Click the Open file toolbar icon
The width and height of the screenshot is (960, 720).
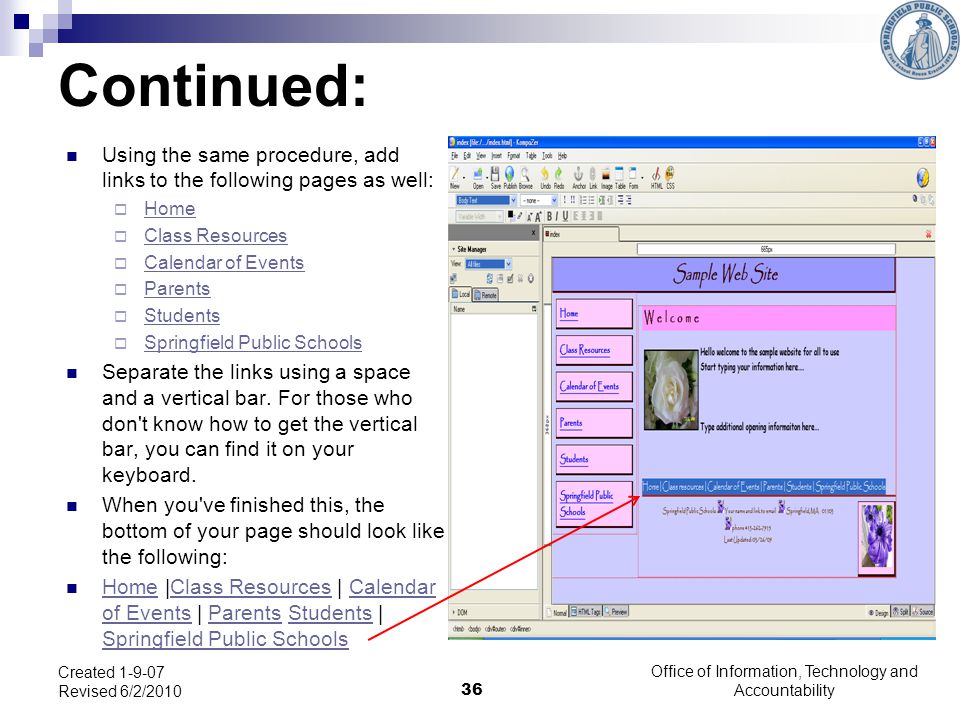[x=478, y=174]
